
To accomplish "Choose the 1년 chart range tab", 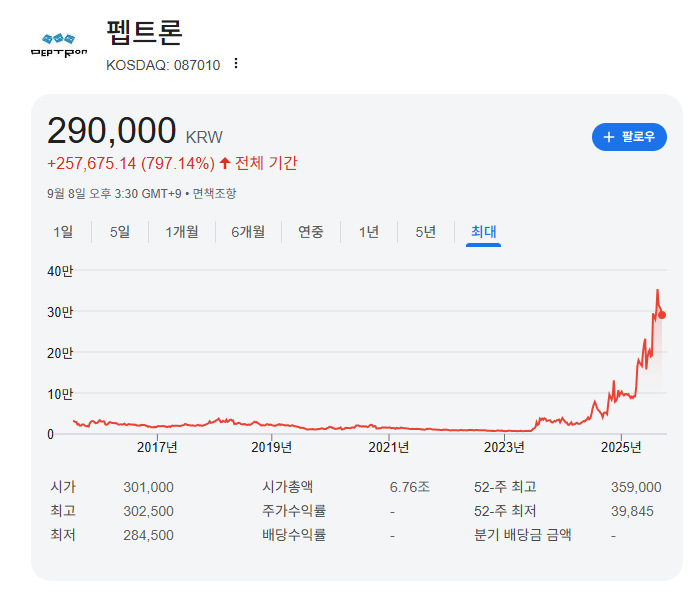I will pyautogui.click(x=369, y=232).
